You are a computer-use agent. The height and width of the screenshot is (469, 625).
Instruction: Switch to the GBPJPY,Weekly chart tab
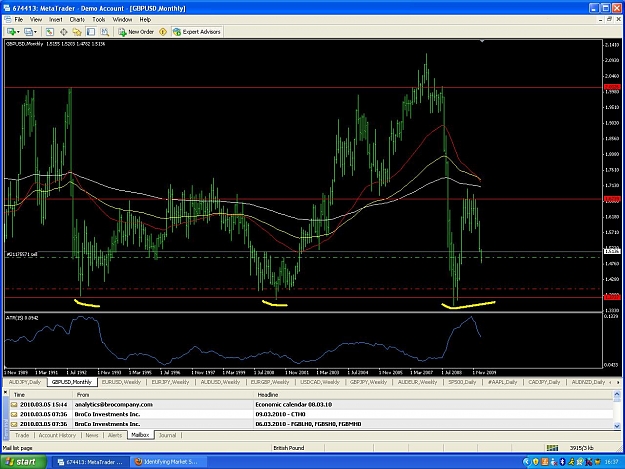coord(368,382)
